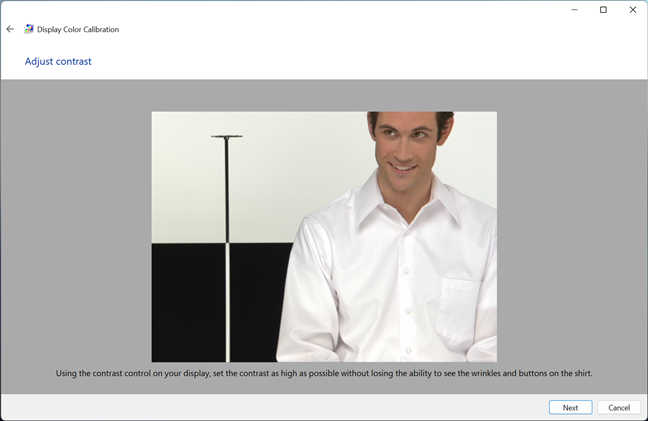Screen dimensions: 648x421
Task: Minimize the calibration window
Action: pos(574,10)
